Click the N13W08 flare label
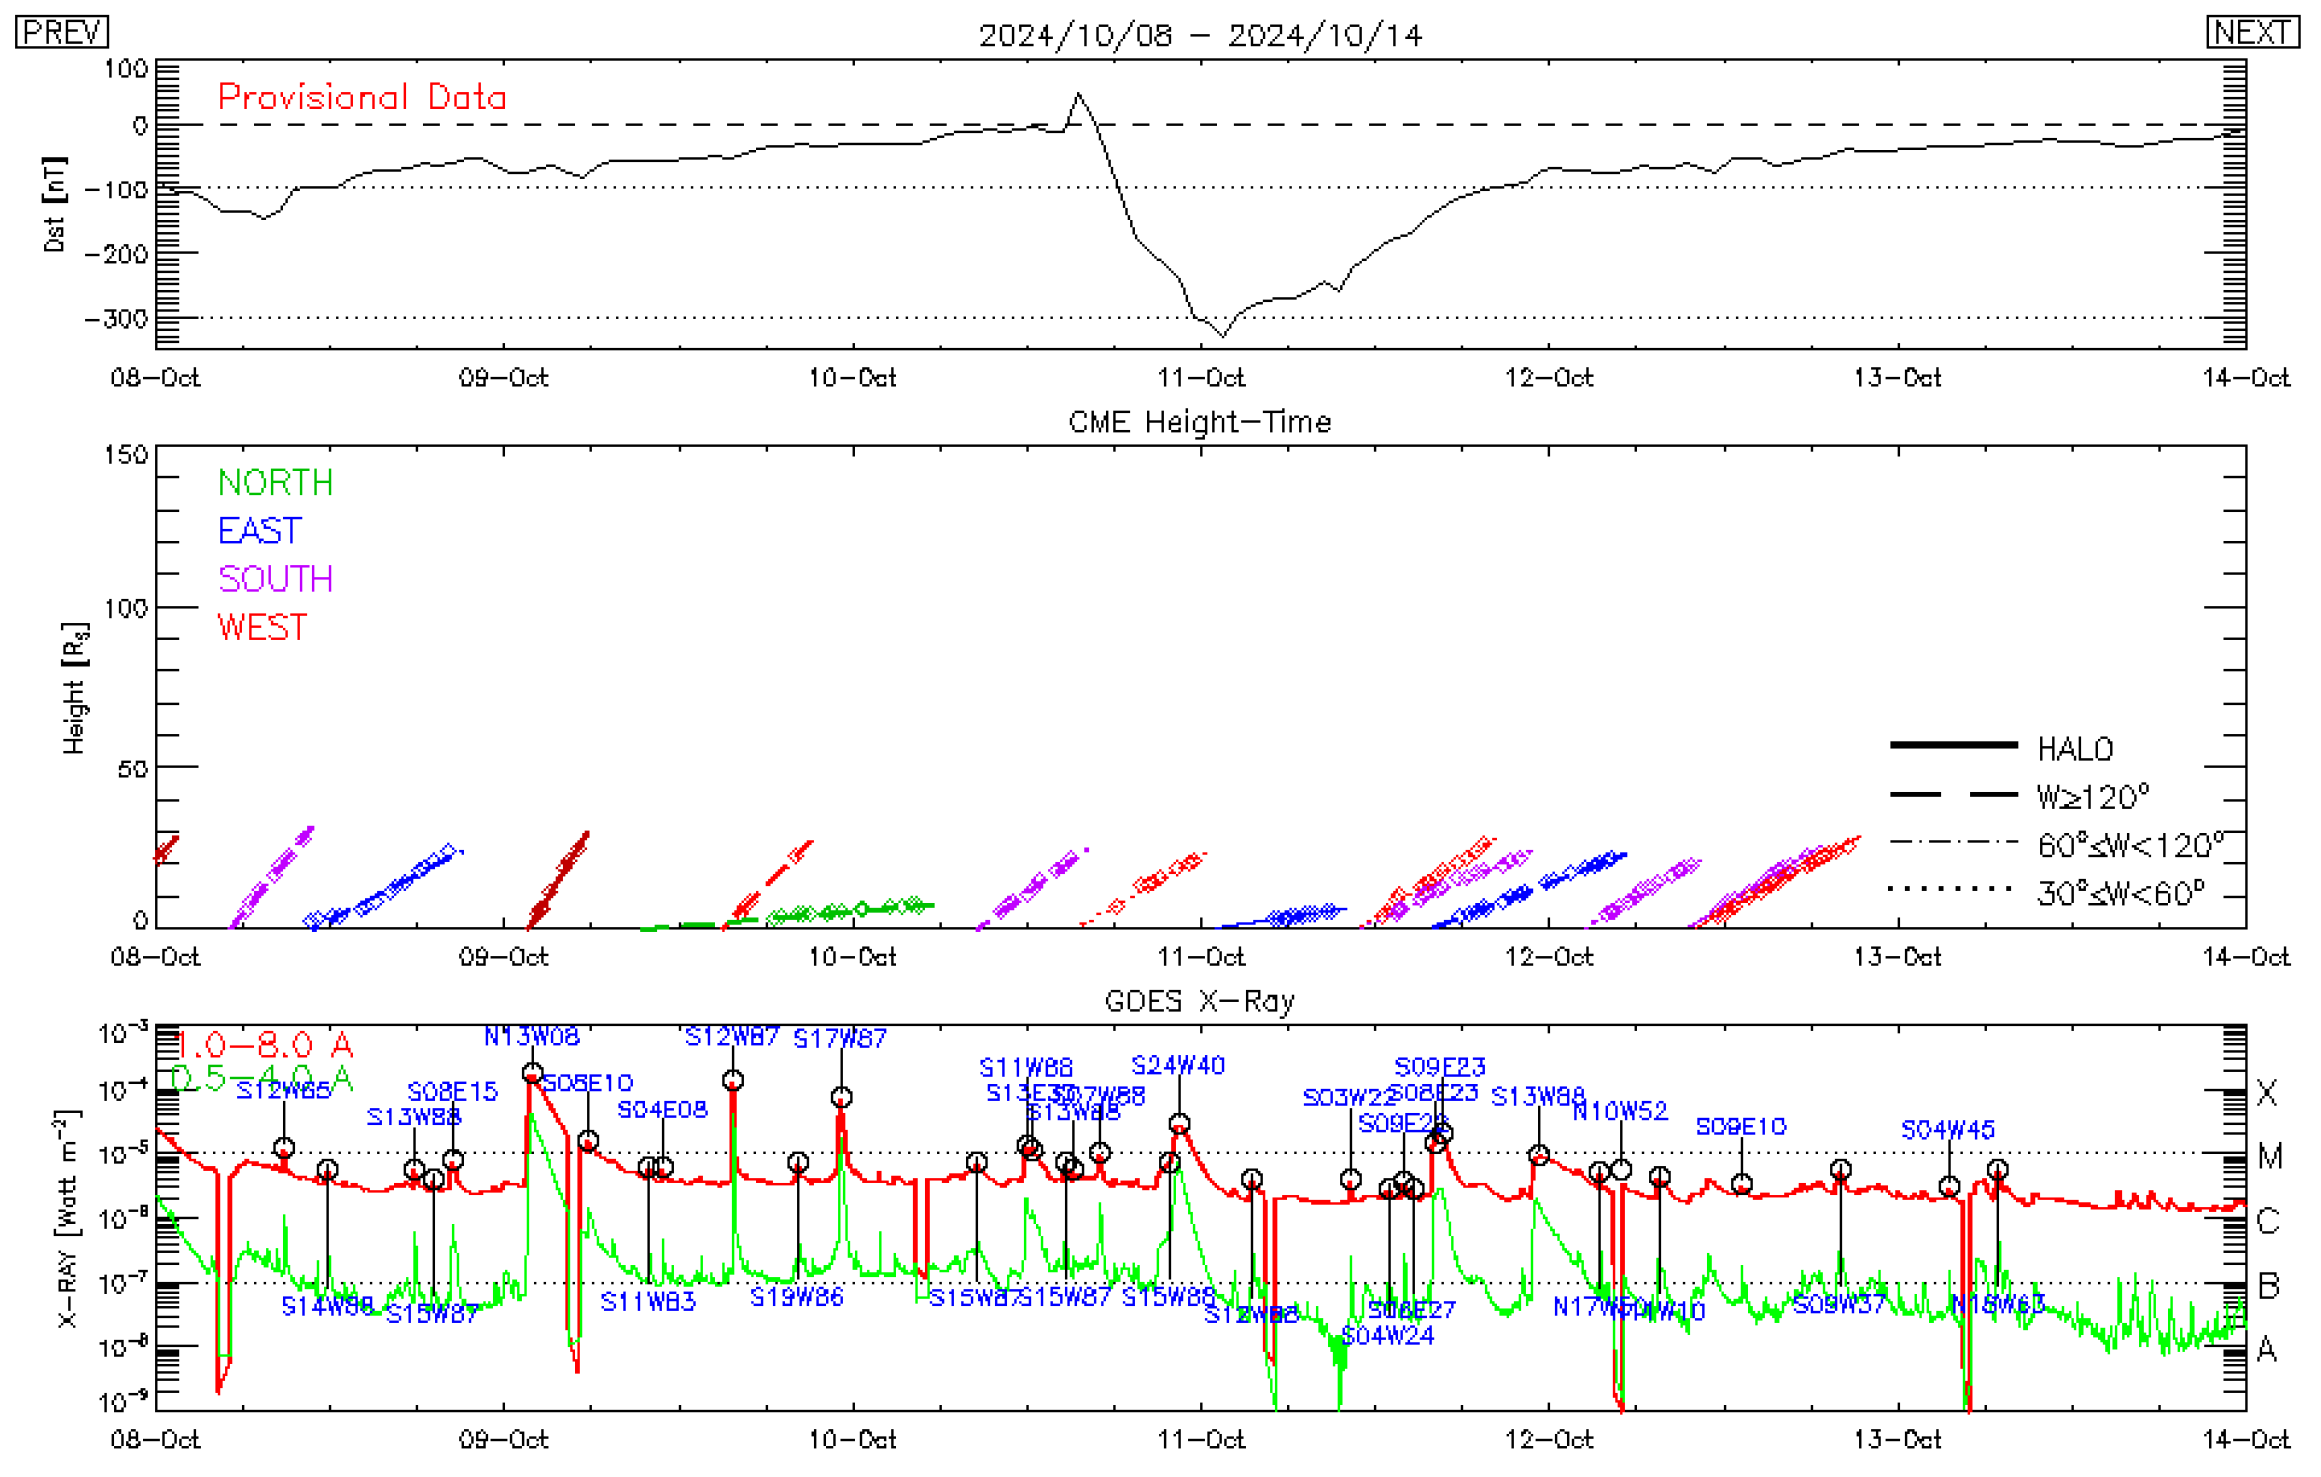 [x=531, y=1037]
